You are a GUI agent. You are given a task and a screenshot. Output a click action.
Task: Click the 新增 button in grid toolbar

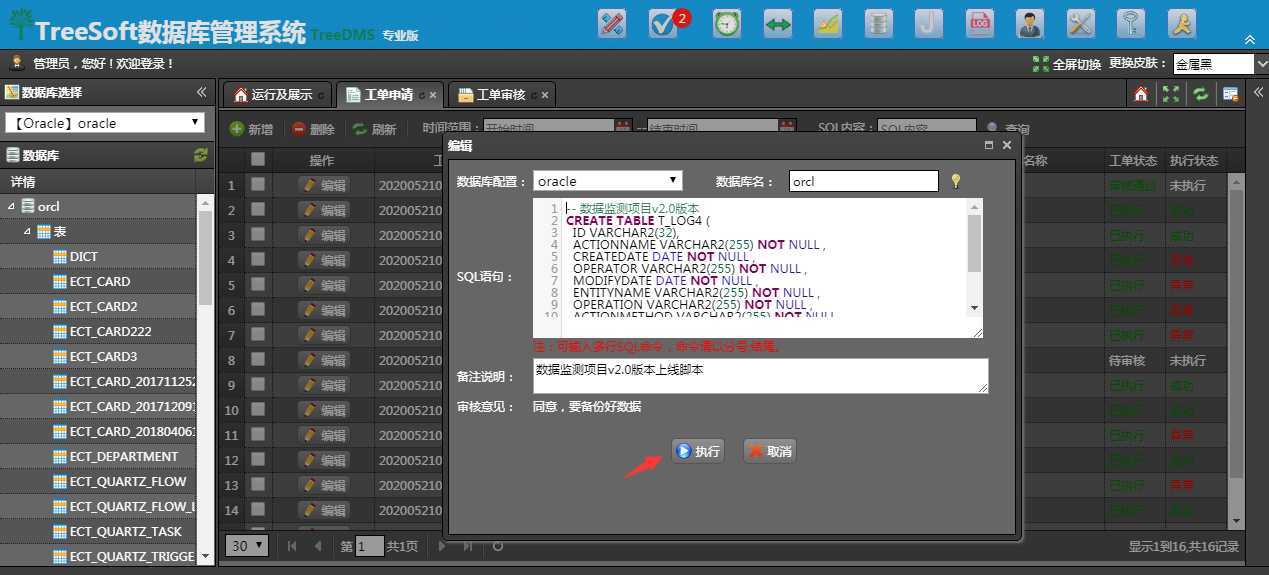[x=251, y=129]
